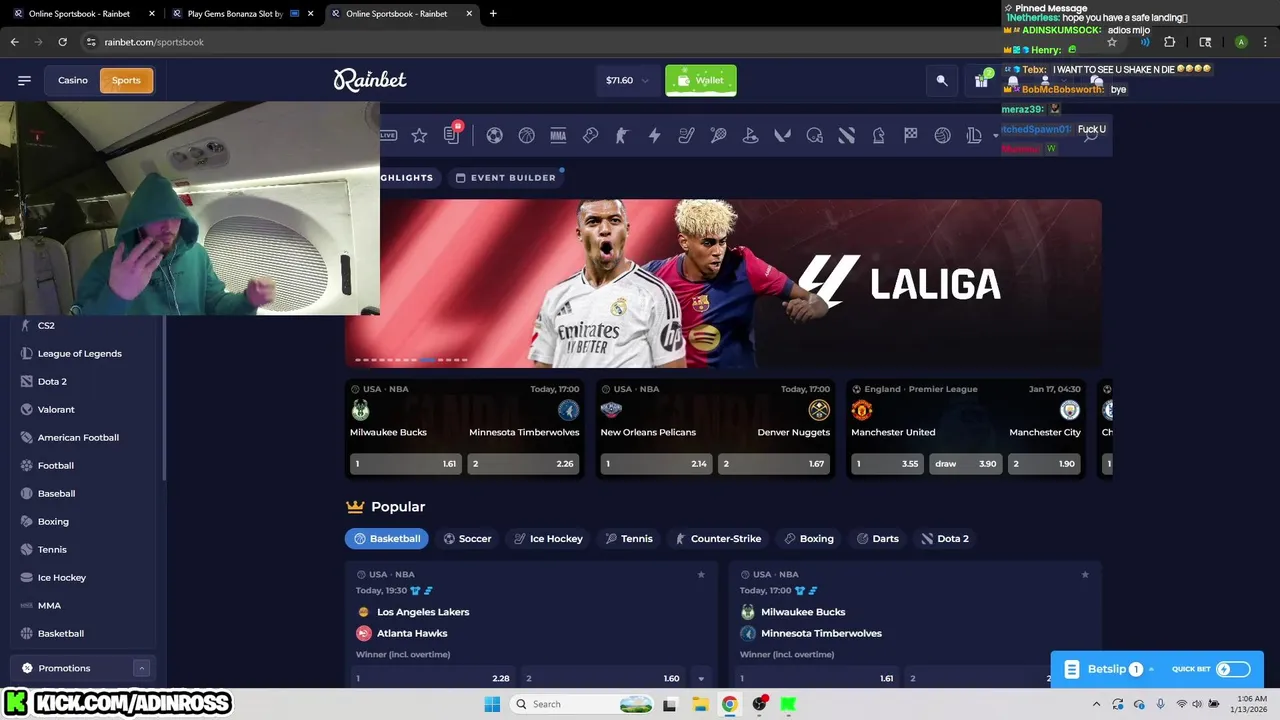1280x720 pixels.
Task: Select the chess knight sport icon
Action: coord(878,135)
